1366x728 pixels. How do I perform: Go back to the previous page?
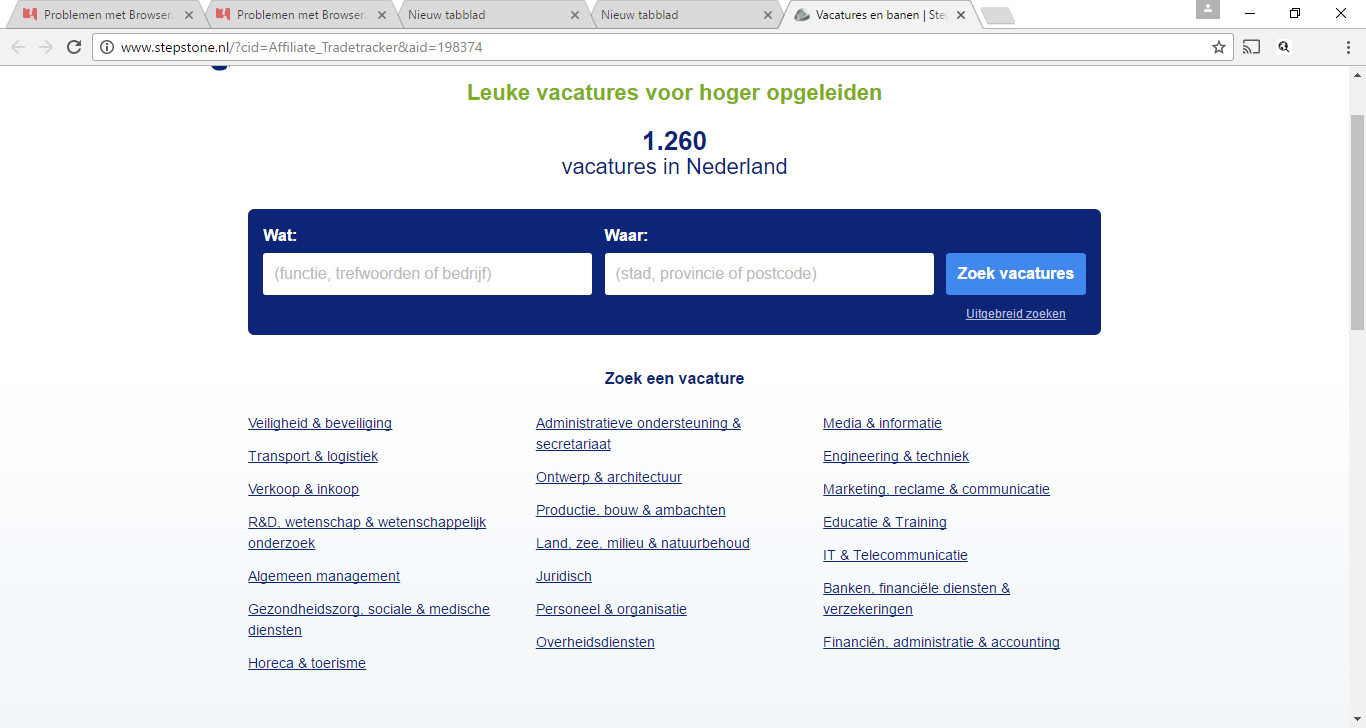18,47
